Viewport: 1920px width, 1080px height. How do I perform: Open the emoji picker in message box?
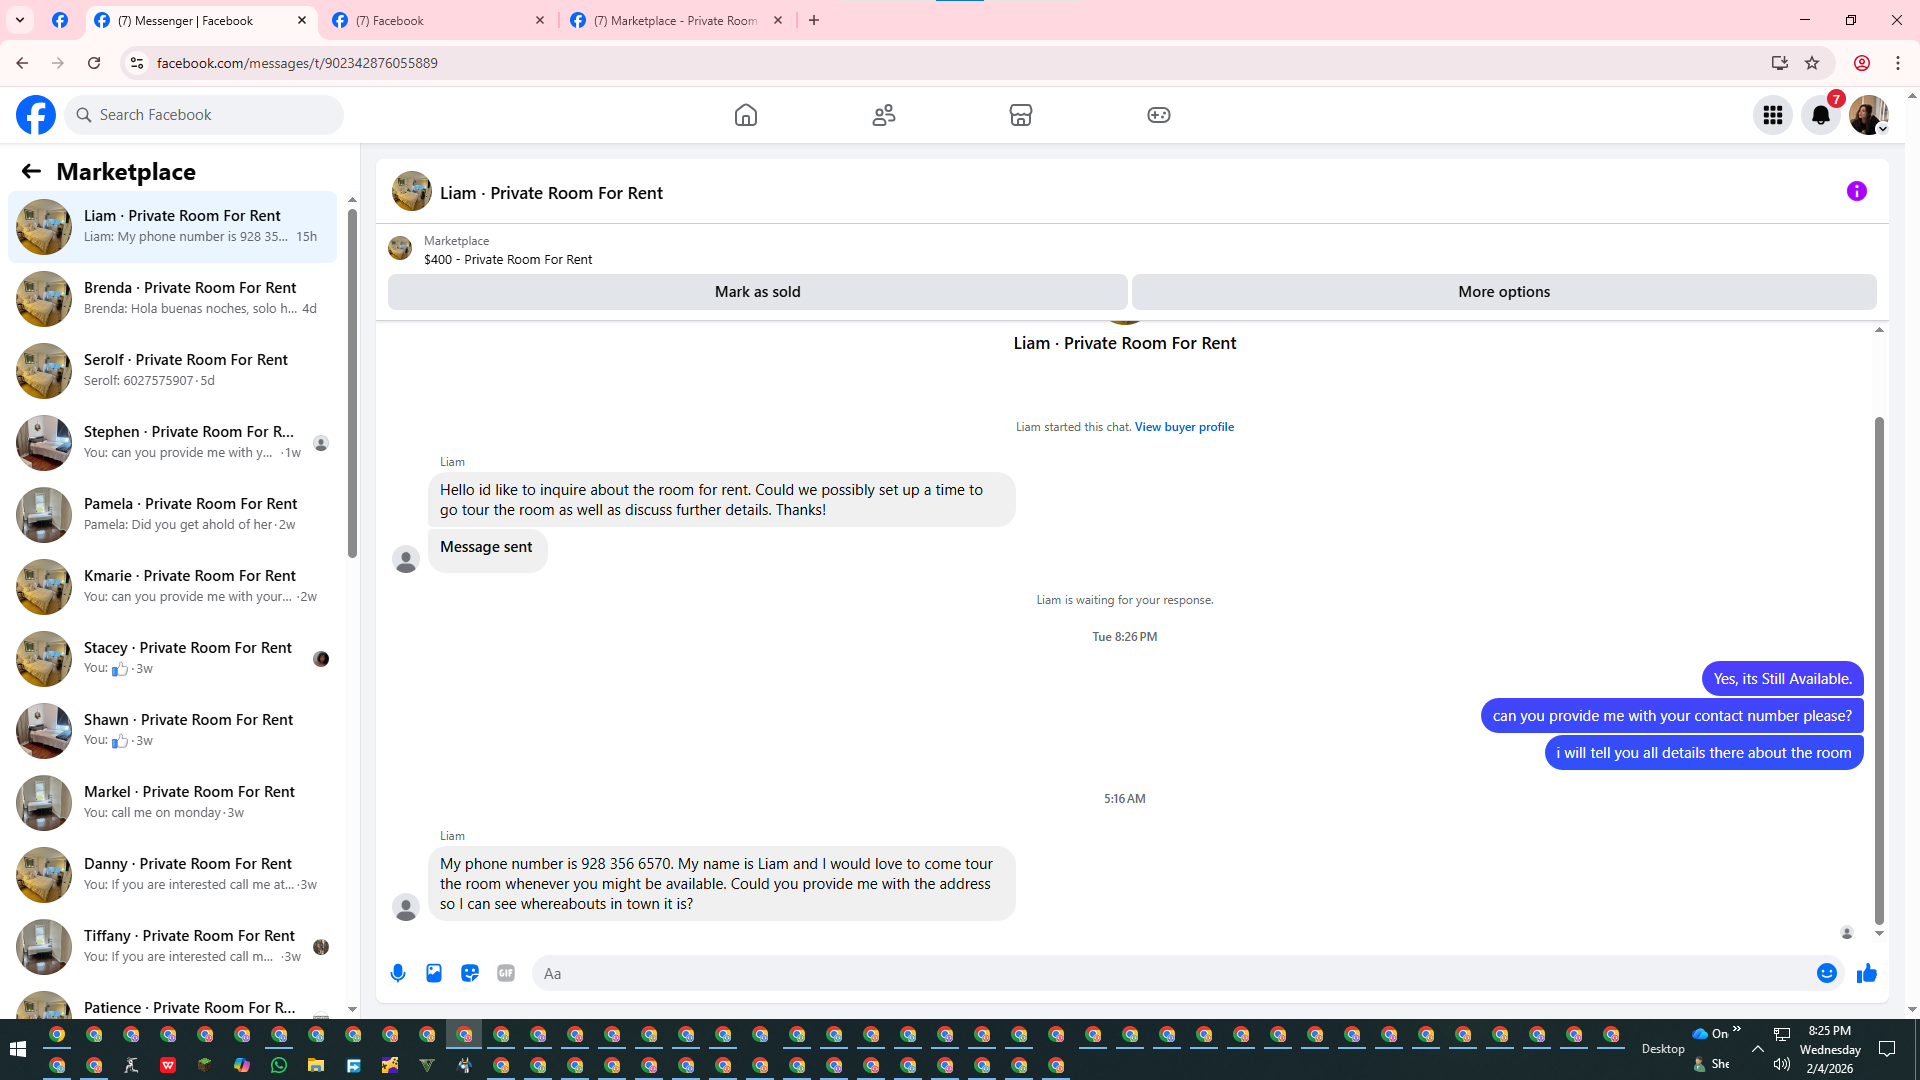tap(1826, 973)
